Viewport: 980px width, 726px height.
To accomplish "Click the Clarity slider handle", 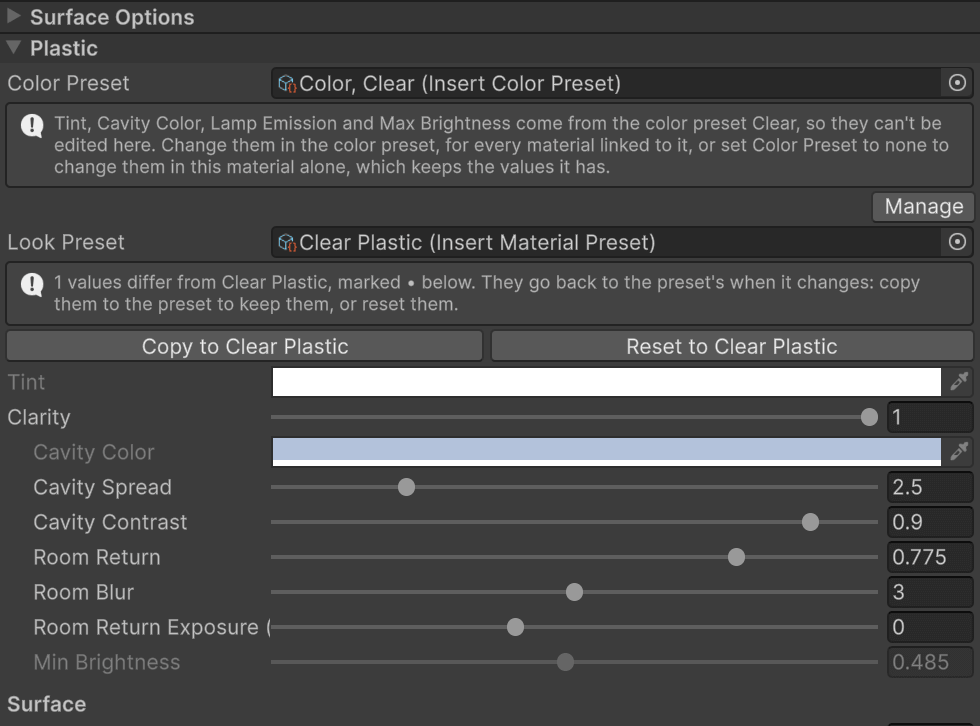I will pos(869,417).
